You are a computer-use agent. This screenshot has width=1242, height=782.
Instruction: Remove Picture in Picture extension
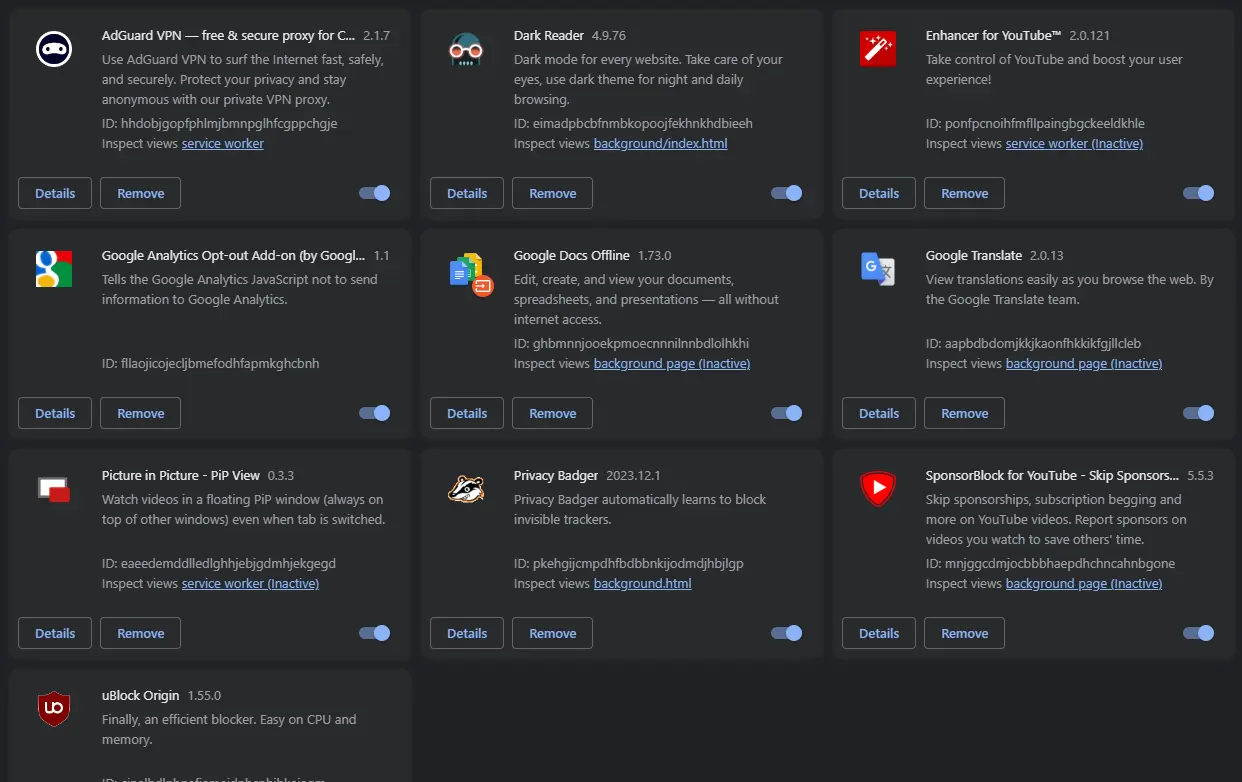tap(140, 633)
